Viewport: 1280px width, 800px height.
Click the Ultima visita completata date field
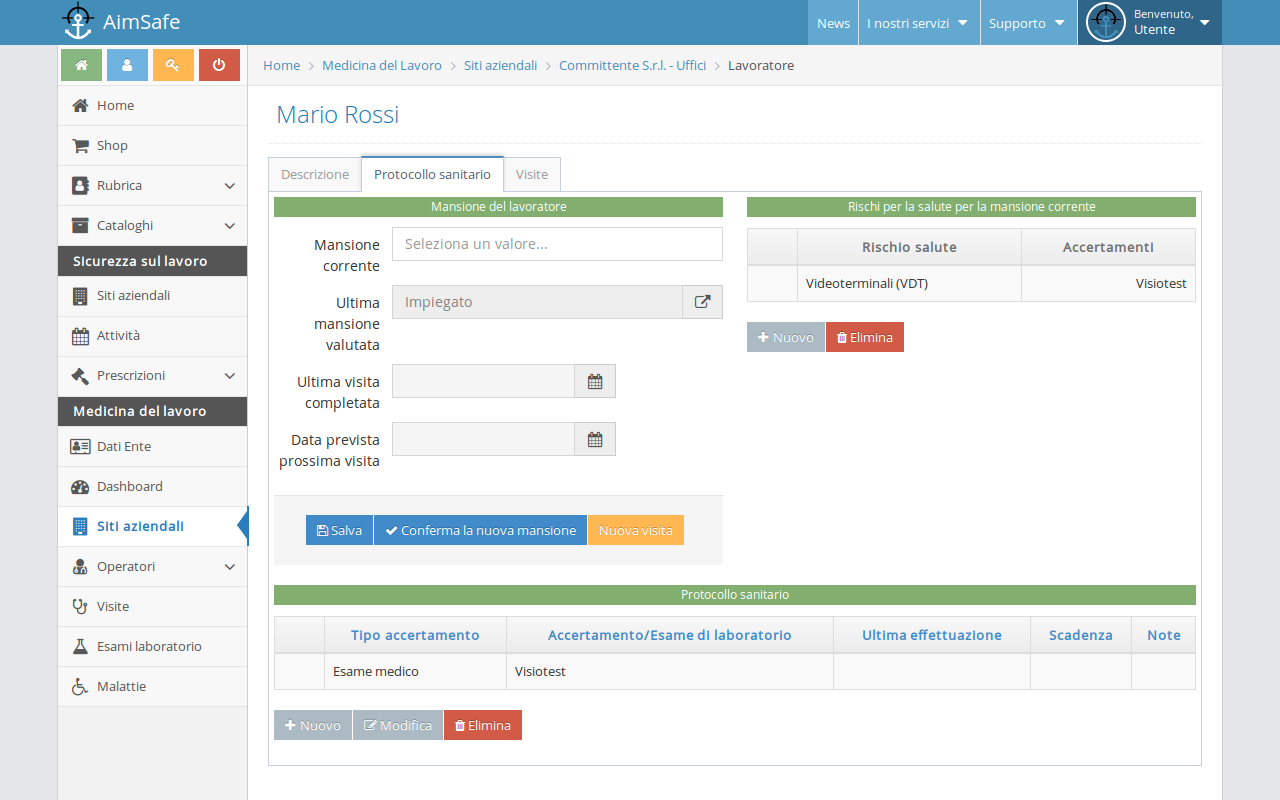[483, 381]
